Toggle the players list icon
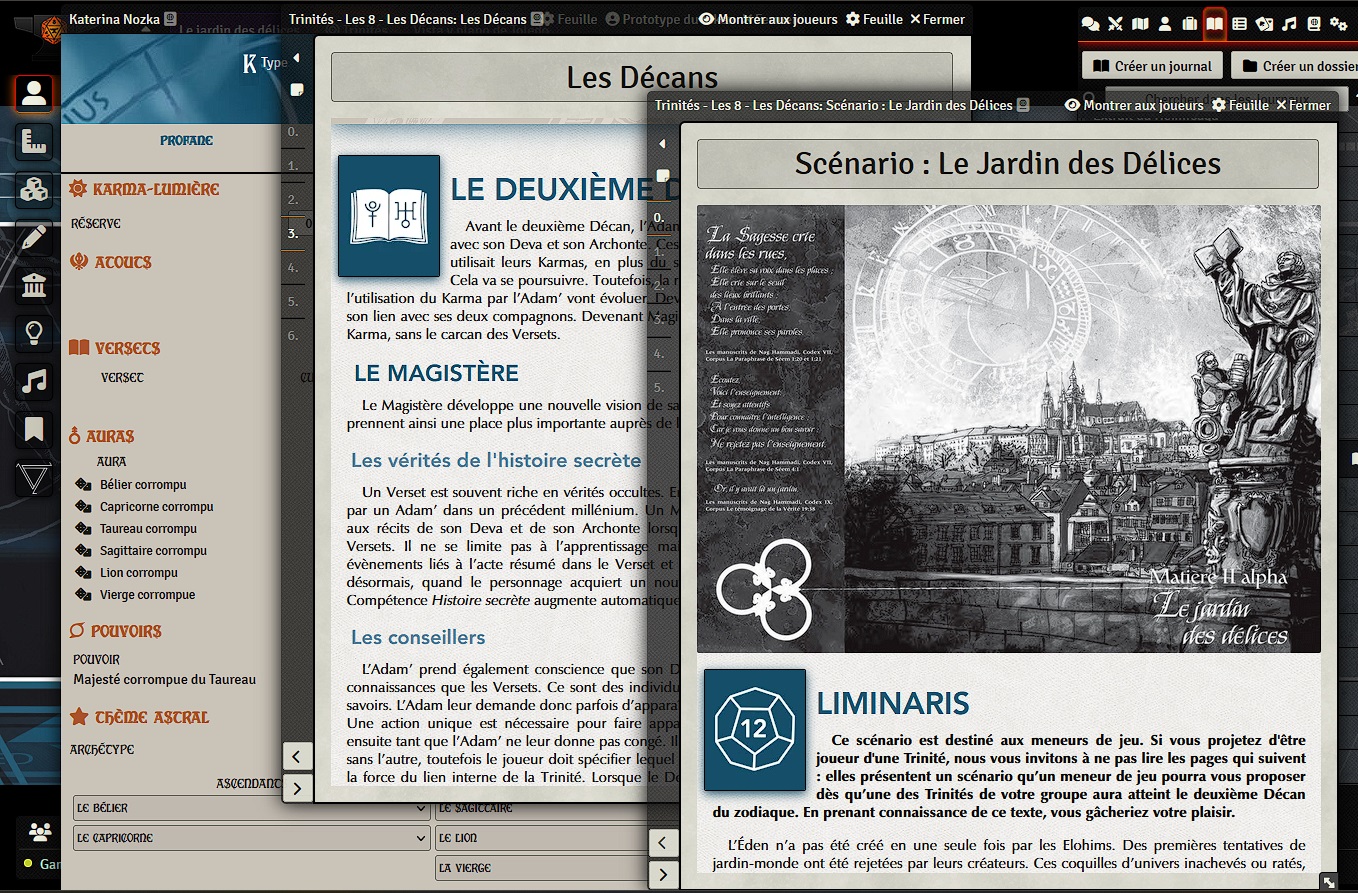 coord(40,831)
